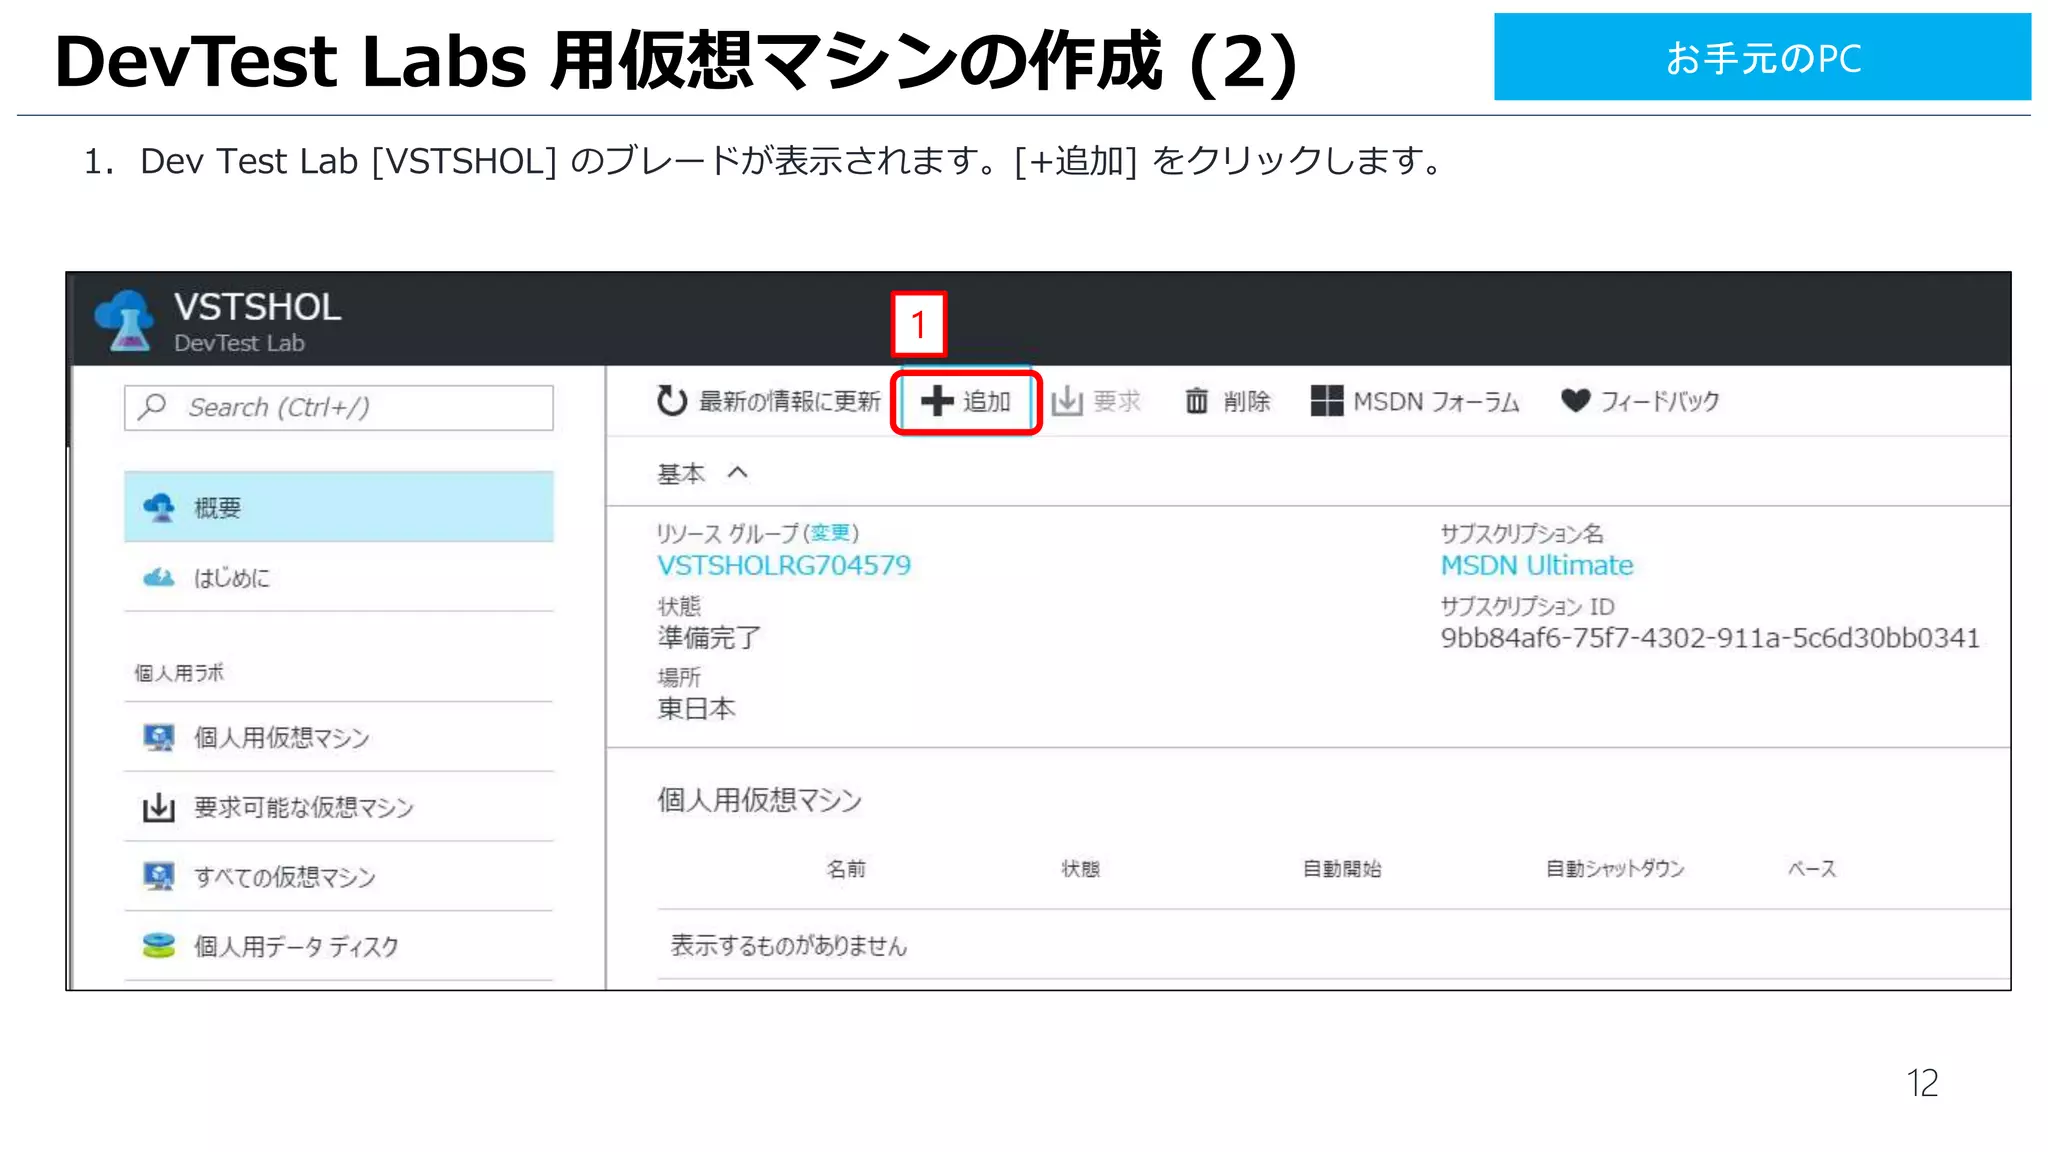This screenshot has width=2048, height=1152.
Task: Click the MSDN フォーラム windows icon
Action: [x=1327, y=401]
